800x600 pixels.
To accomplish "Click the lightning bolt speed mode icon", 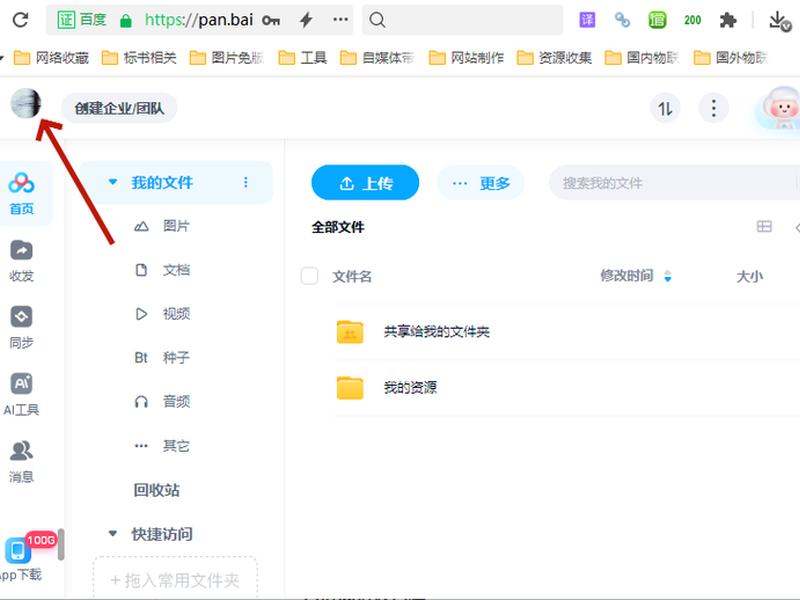I will 306,20.
